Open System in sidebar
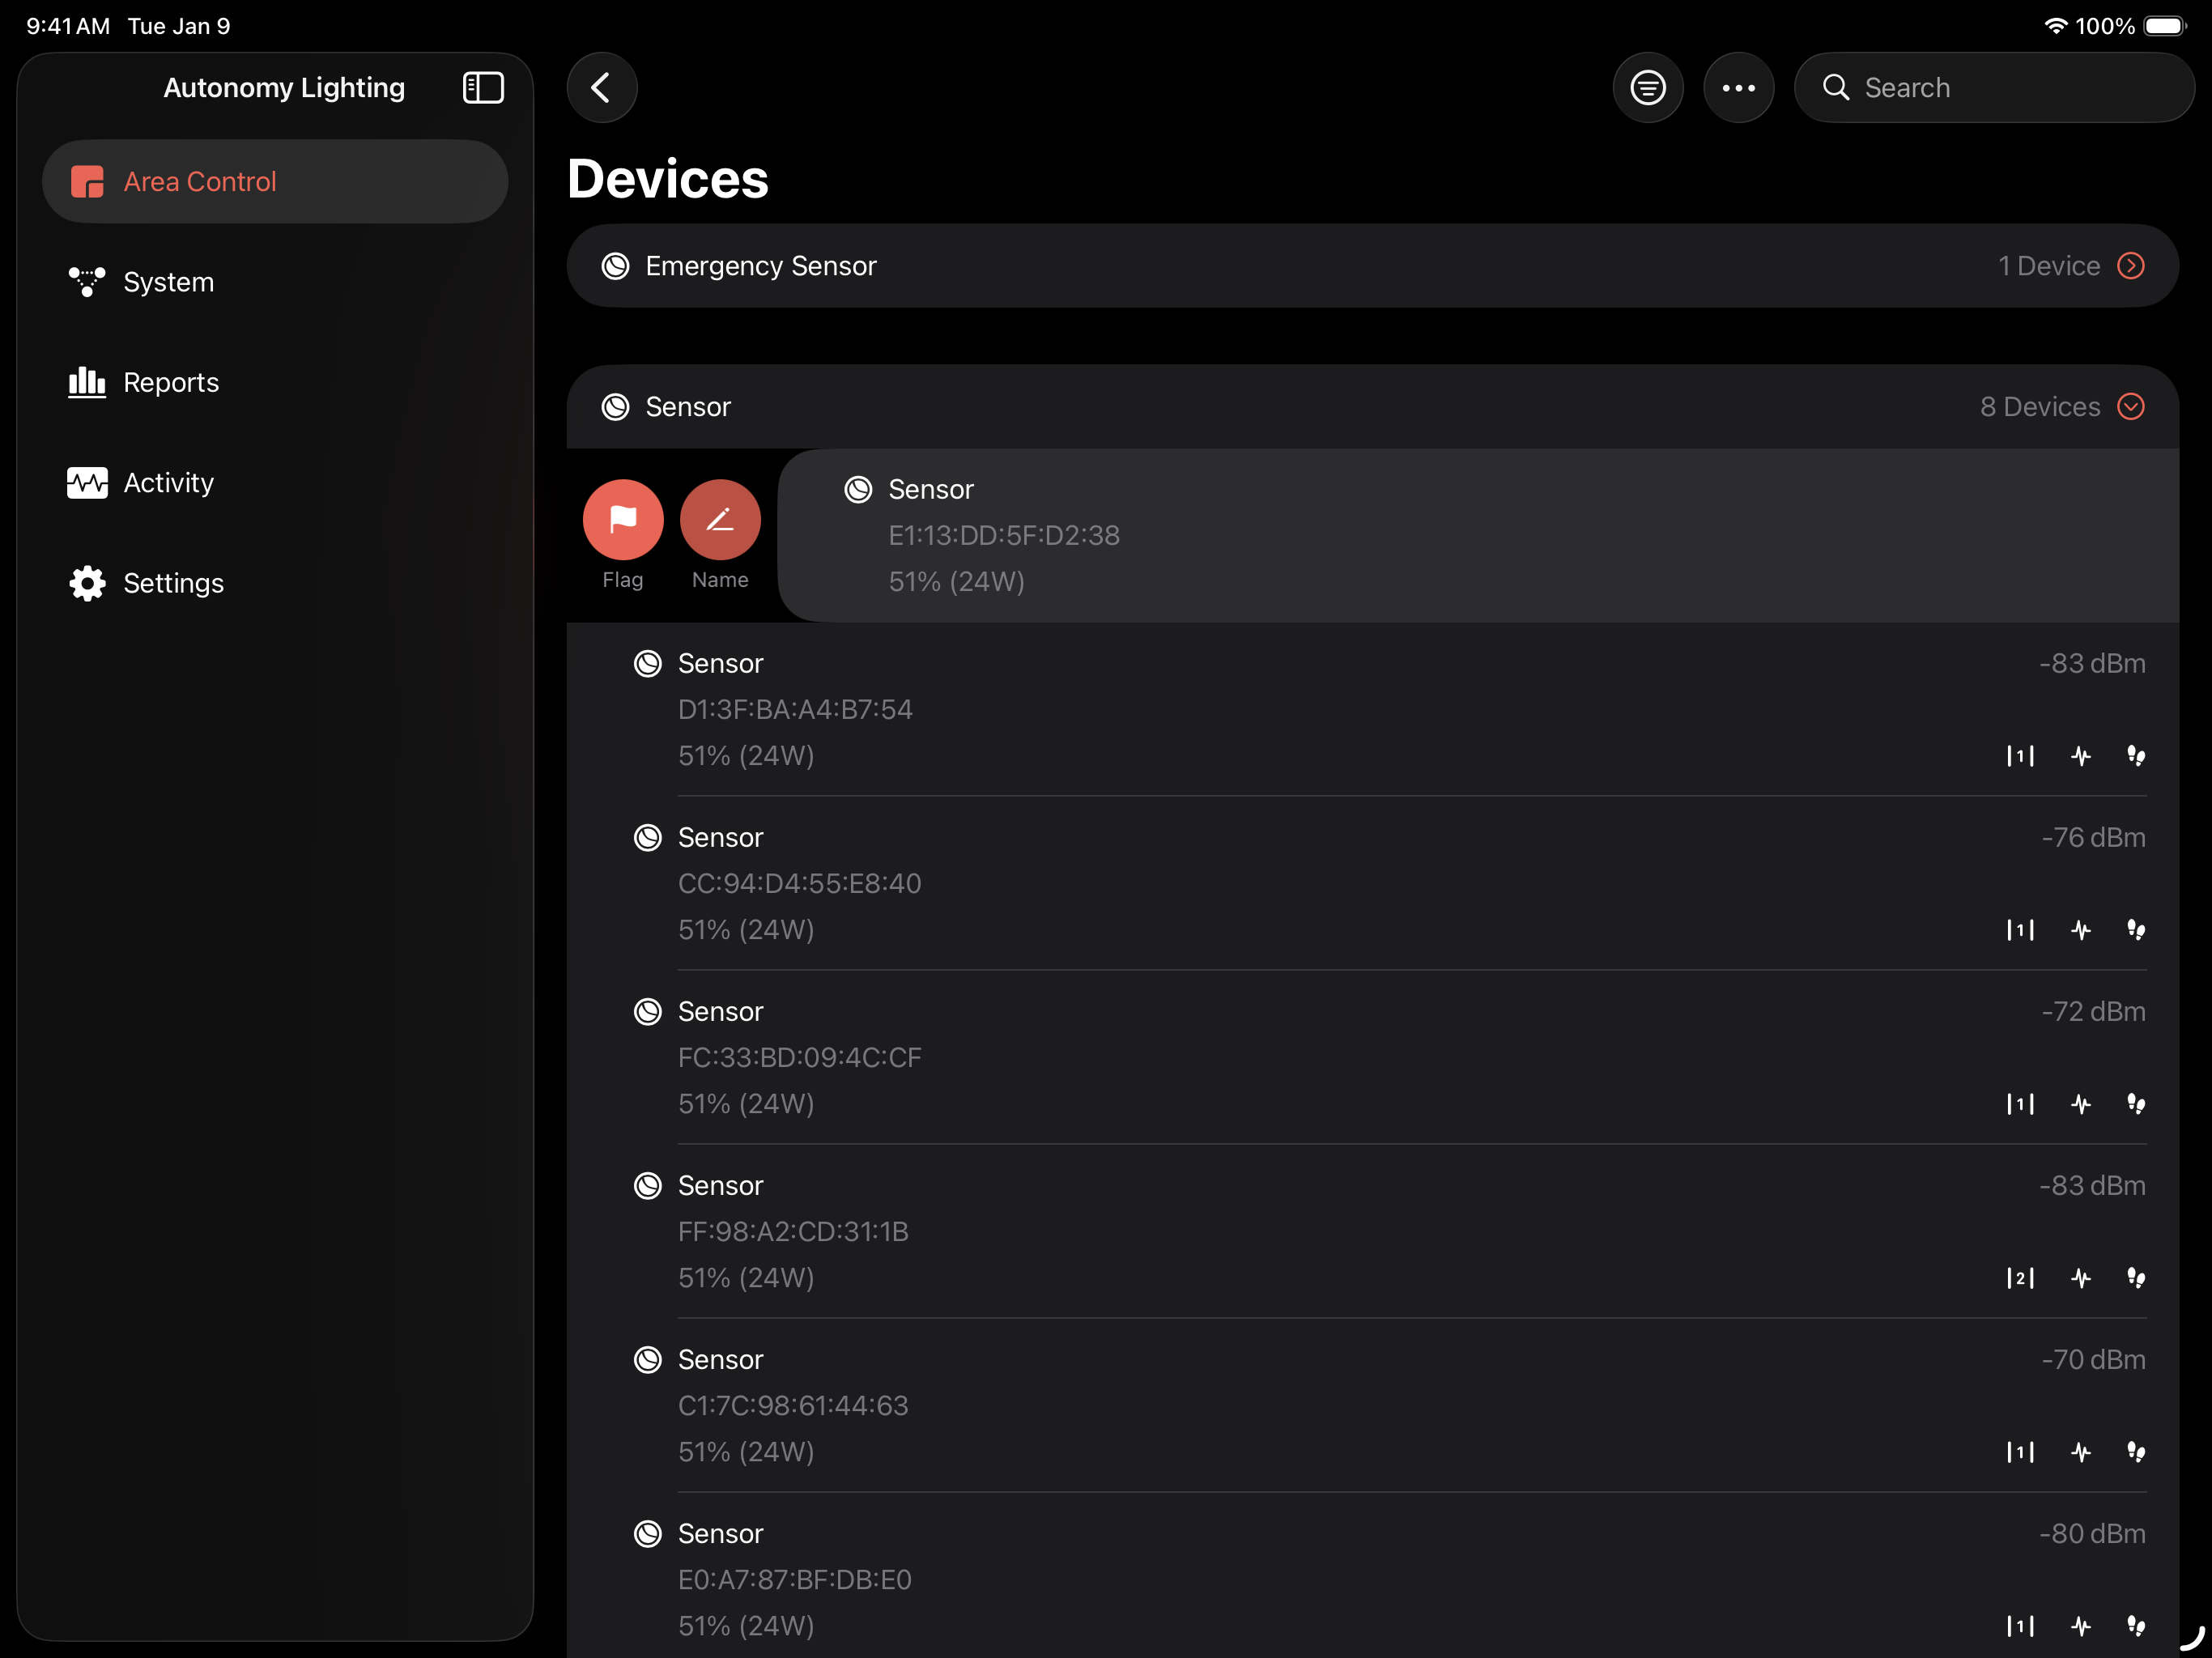This screenshot has height=1658, width=2212. point(275,282)
